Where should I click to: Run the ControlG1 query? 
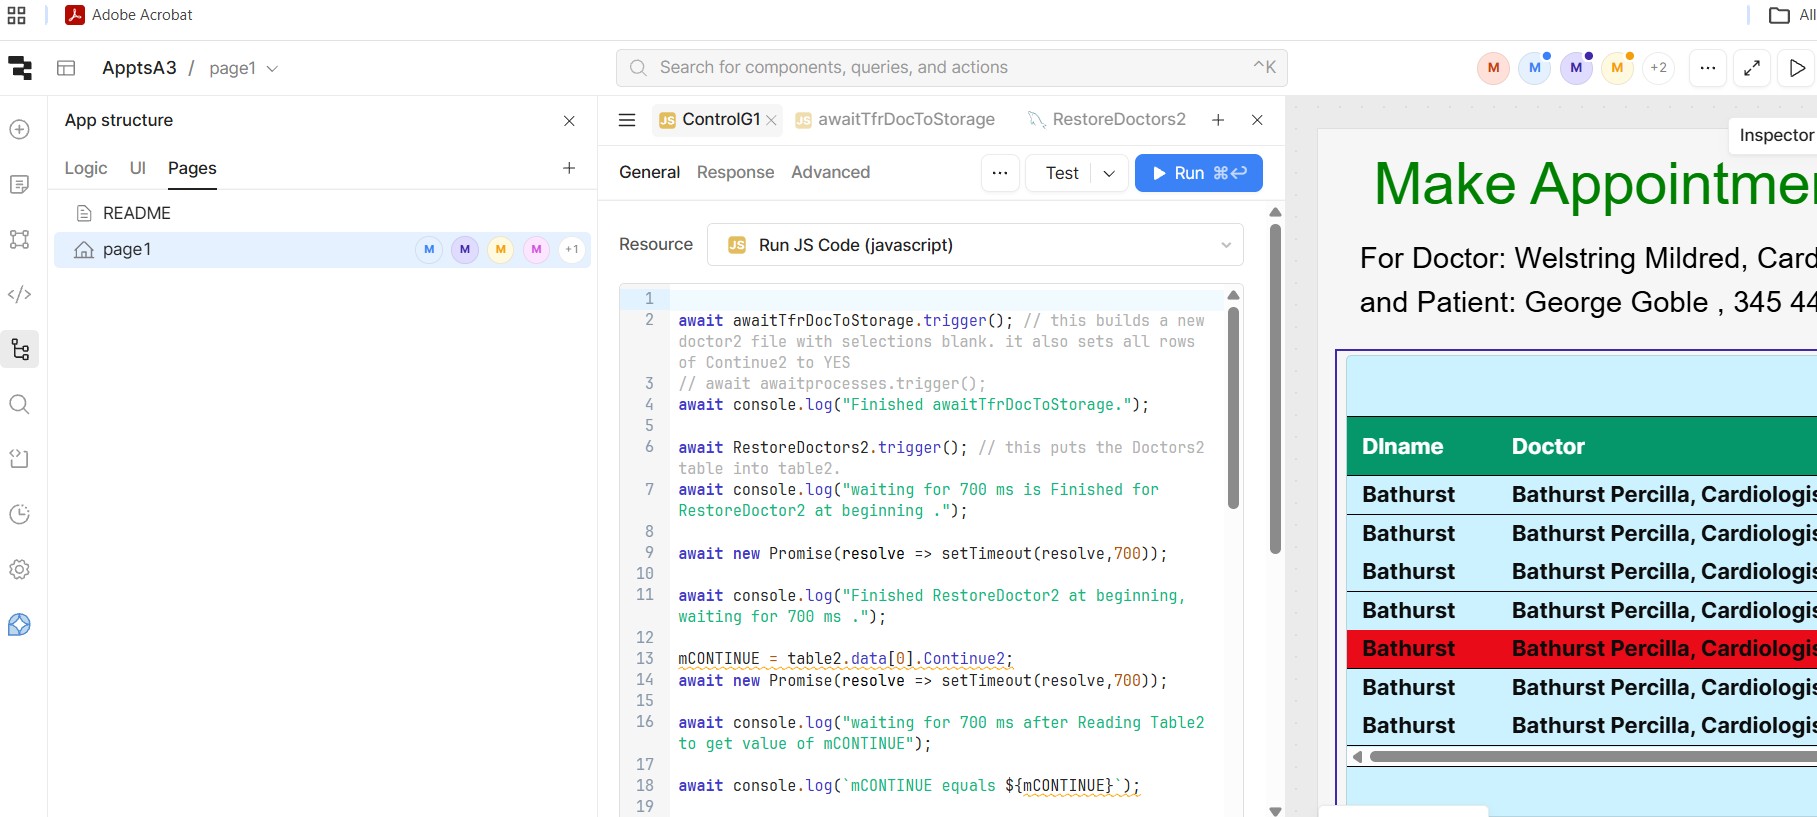(1198, 173)
